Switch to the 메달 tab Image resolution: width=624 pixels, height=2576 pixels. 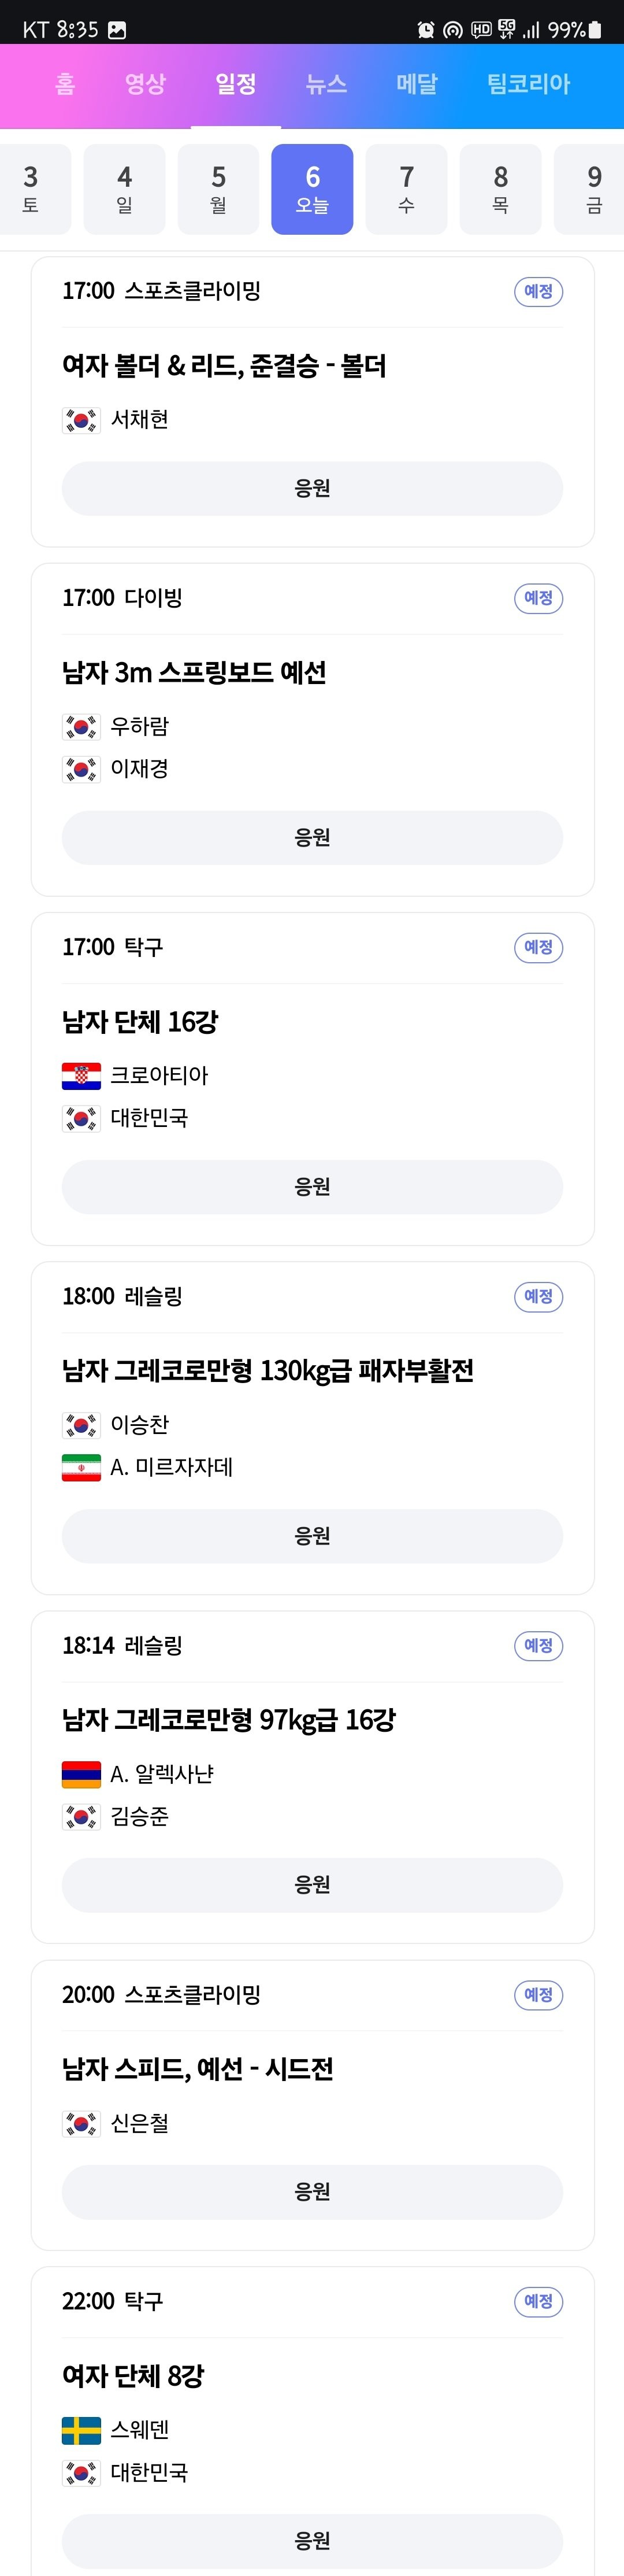point(417,84)
